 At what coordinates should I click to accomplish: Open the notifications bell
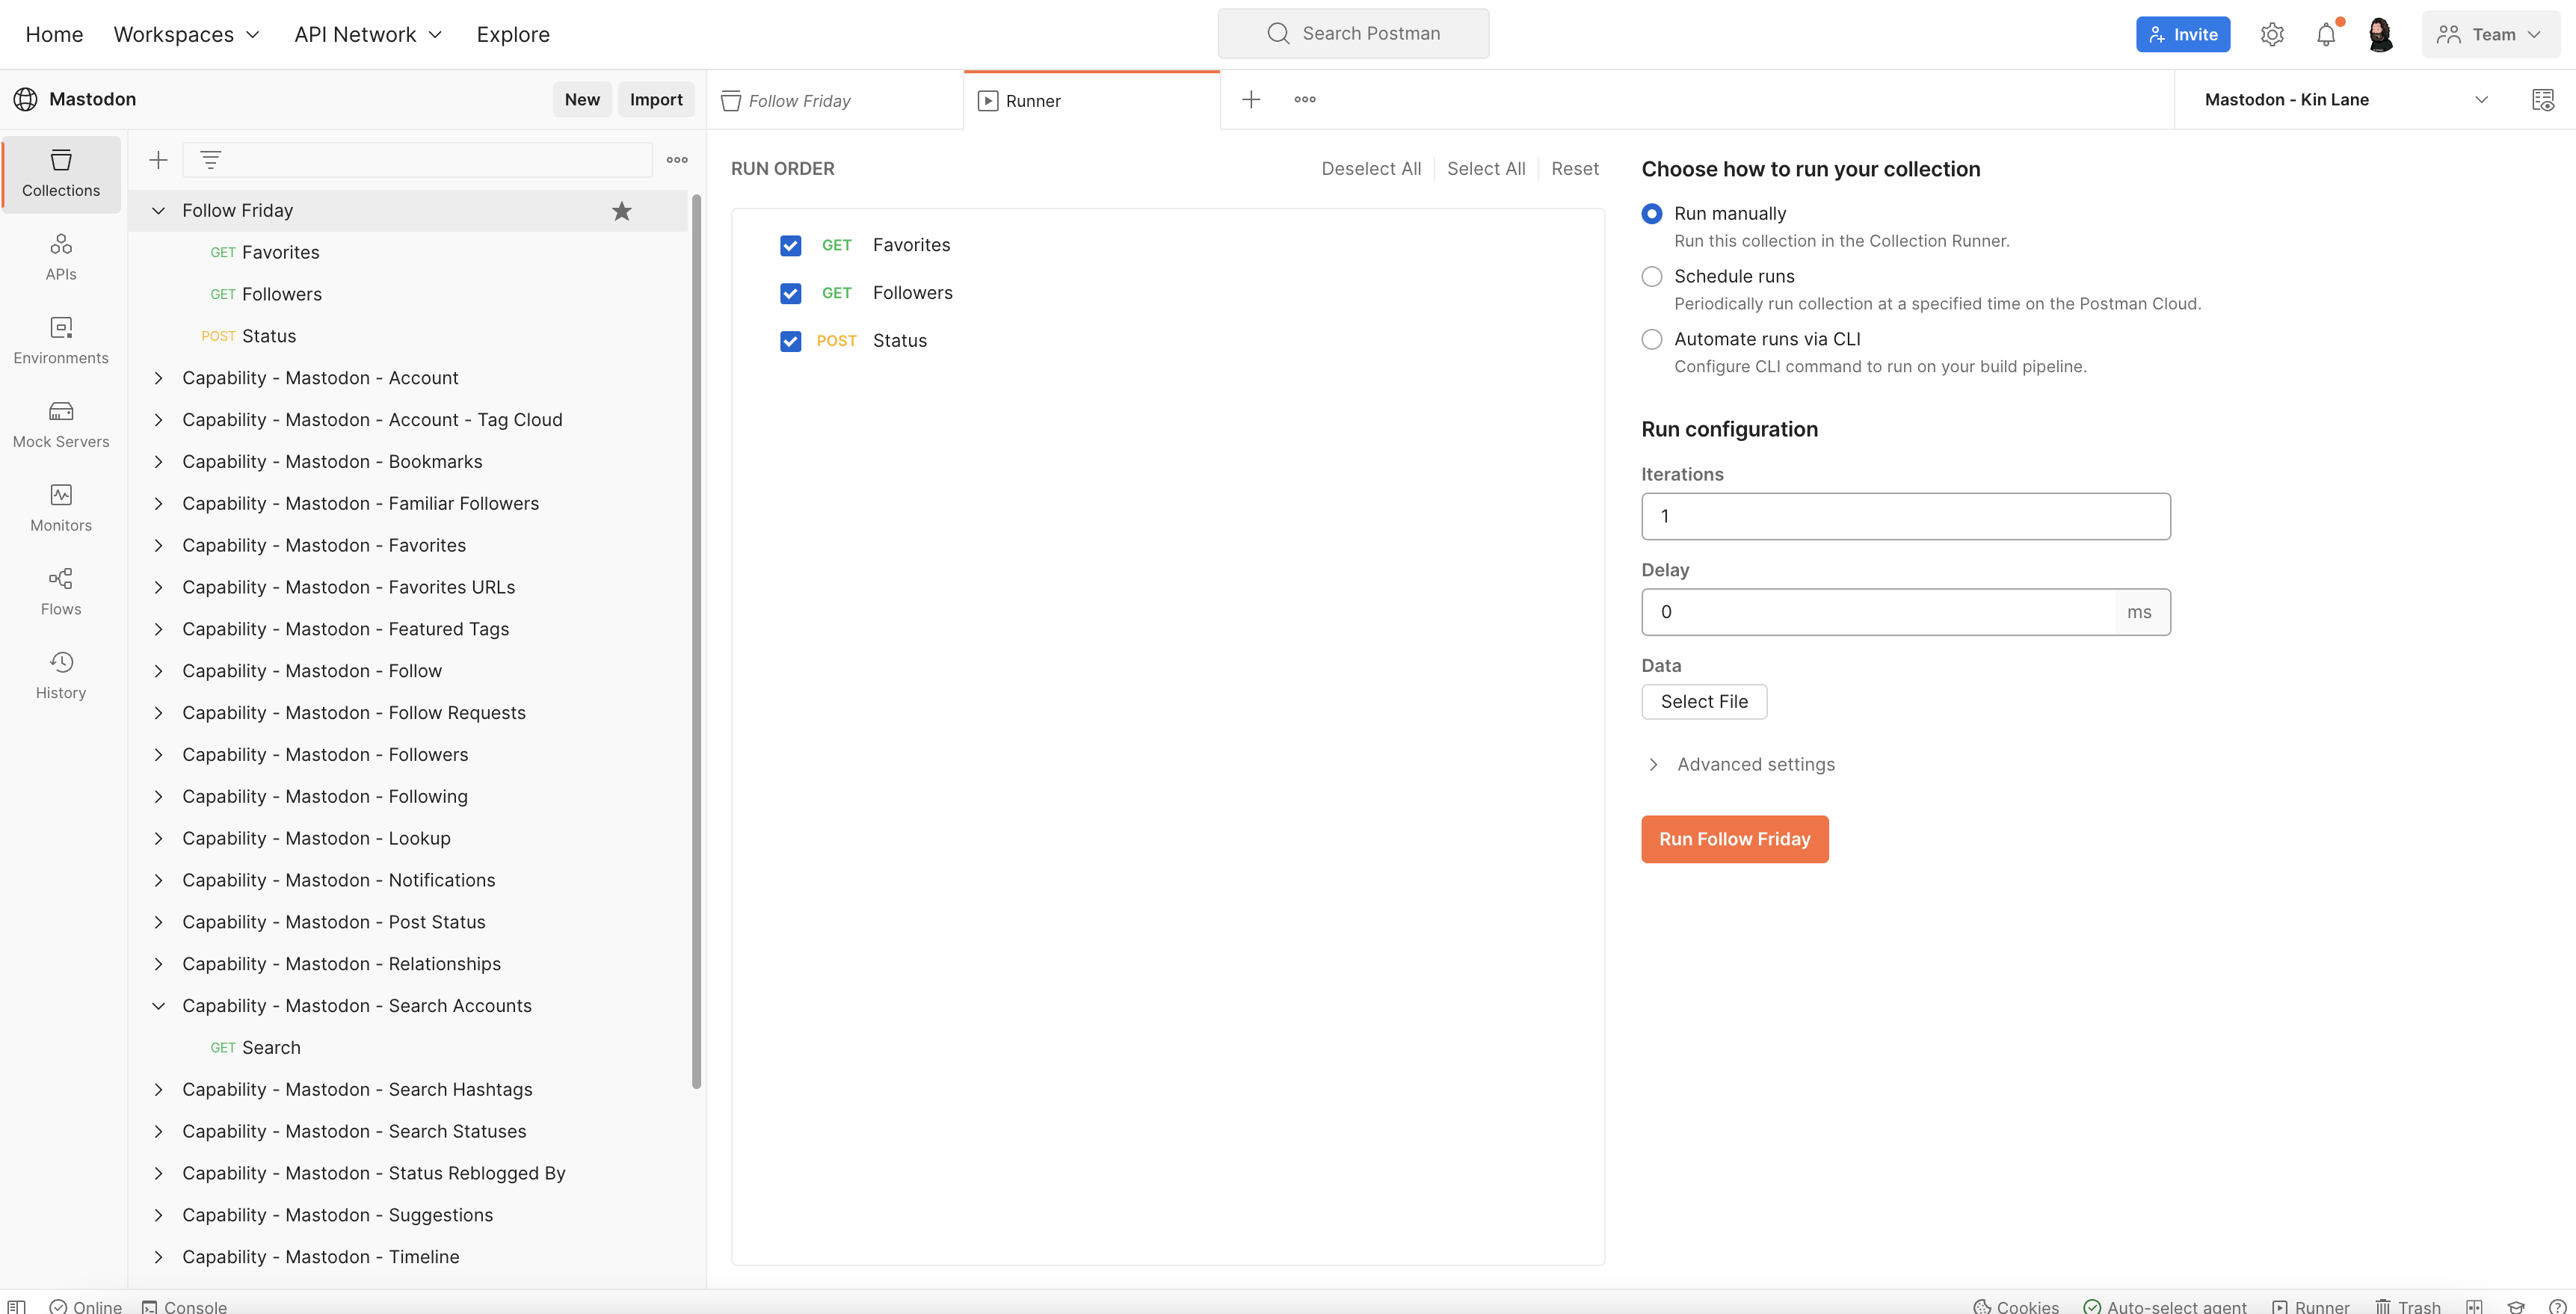point(2326,34)
